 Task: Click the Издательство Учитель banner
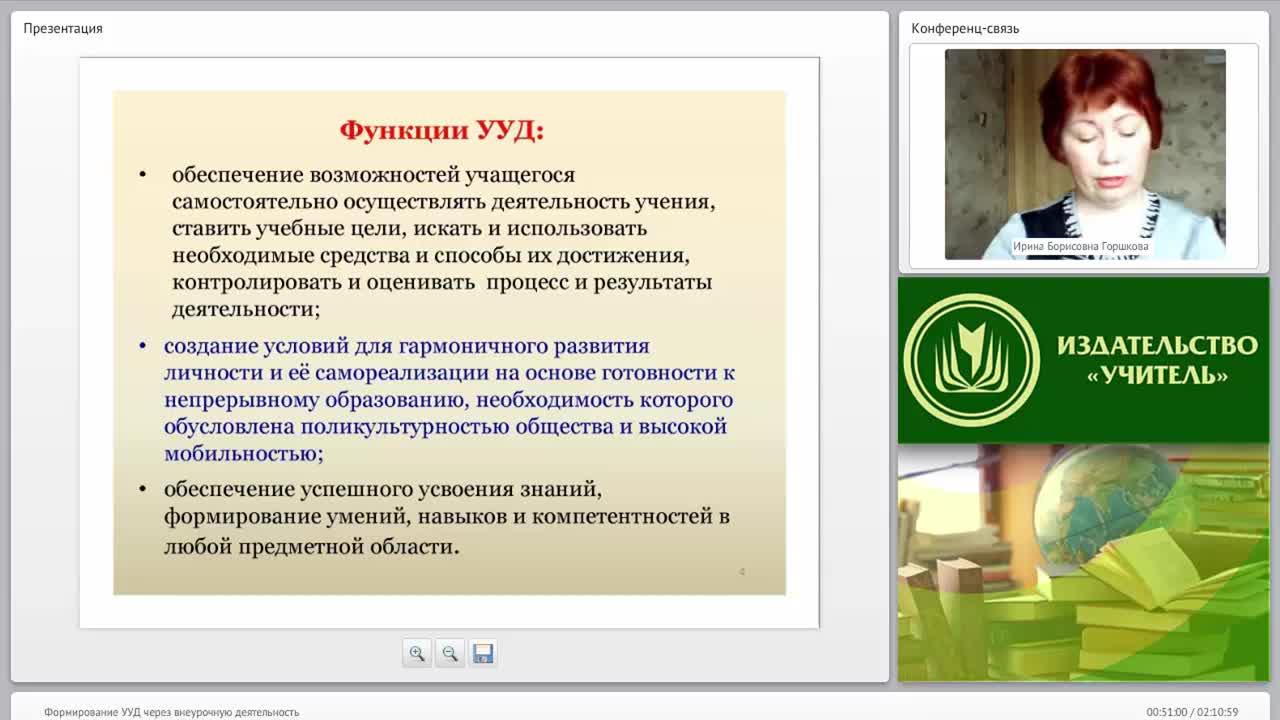click(1083, 360)
